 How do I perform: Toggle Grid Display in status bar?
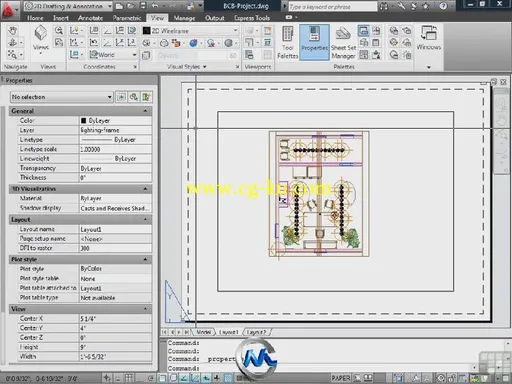(x=129, y=378)
